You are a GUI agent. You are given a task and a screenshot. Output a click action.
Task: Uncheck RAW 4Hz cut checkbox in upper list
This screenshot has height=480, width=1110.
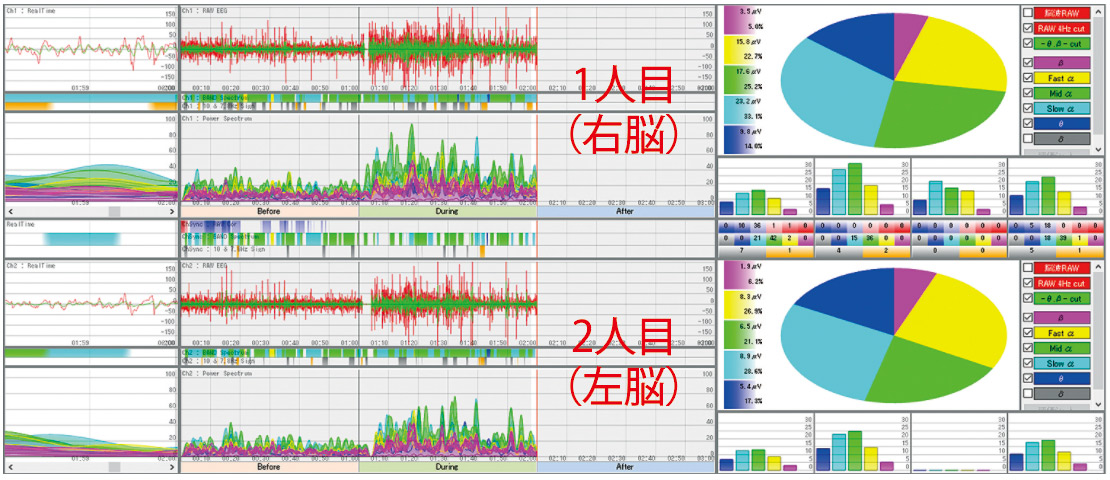coord(1029,28)
